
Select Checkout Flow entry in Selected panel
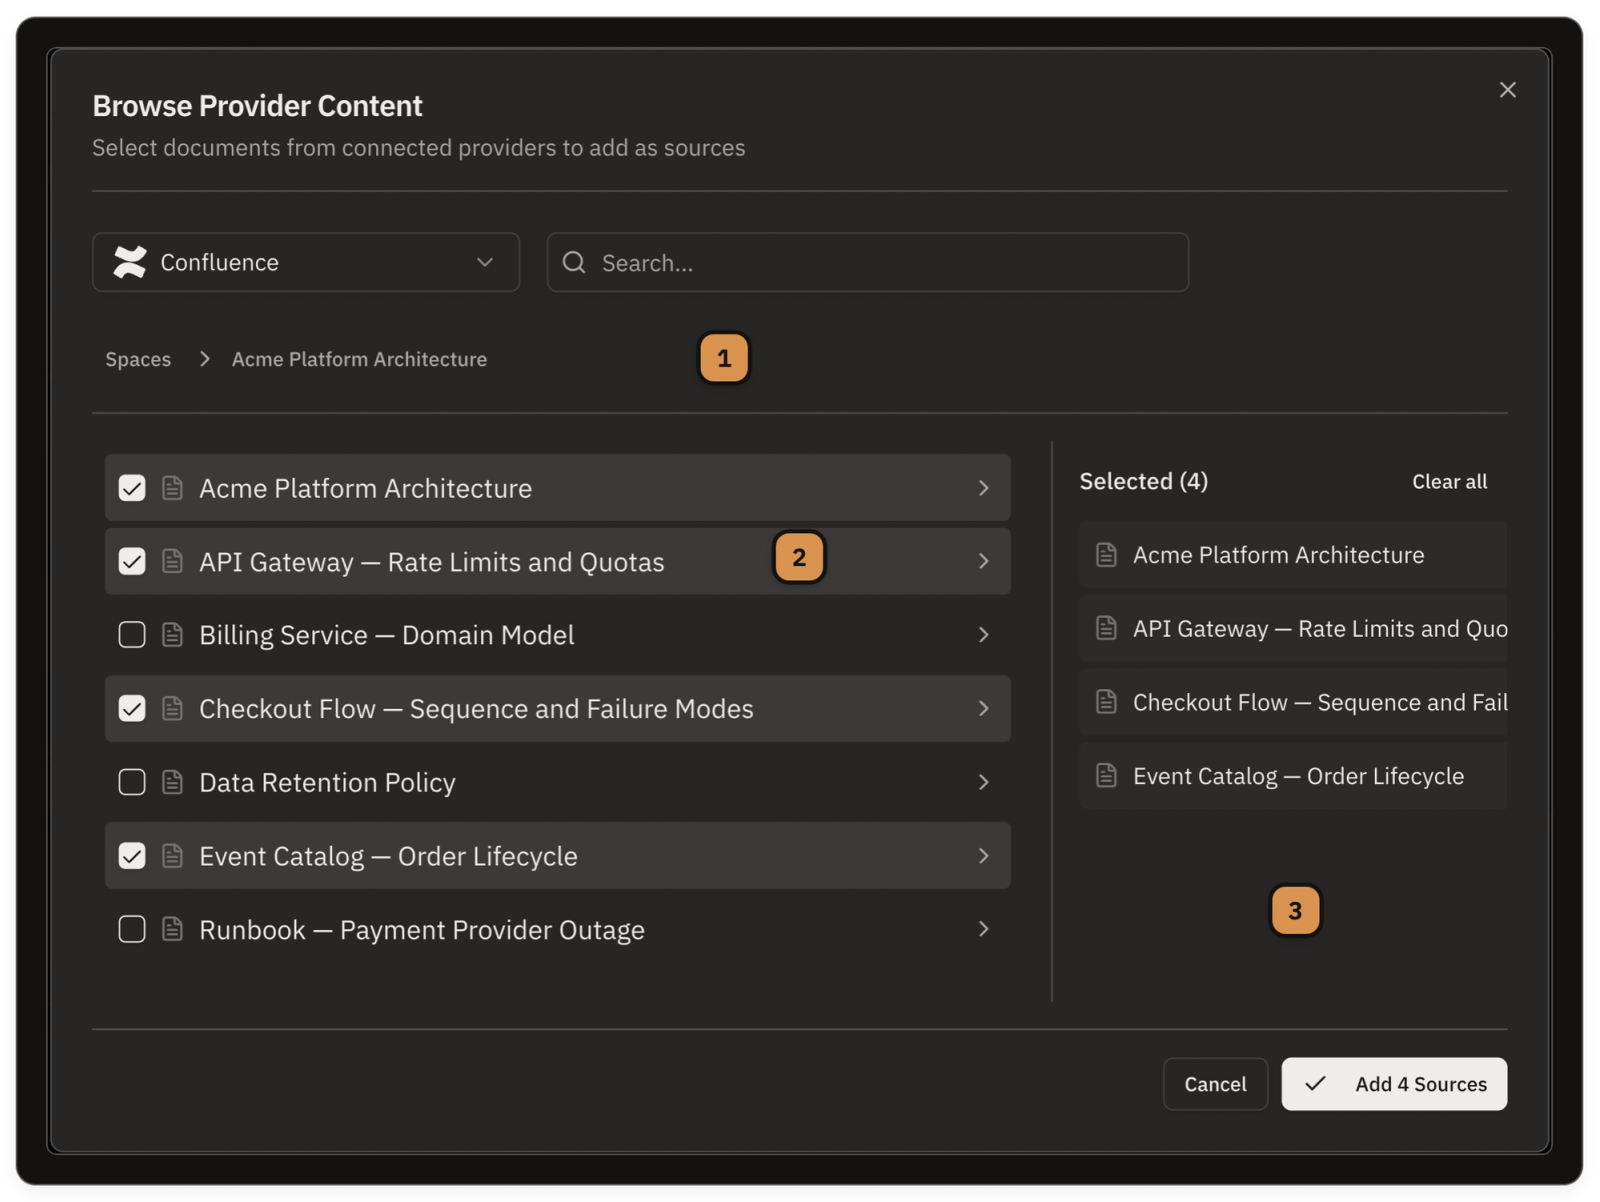[1293, 702]
